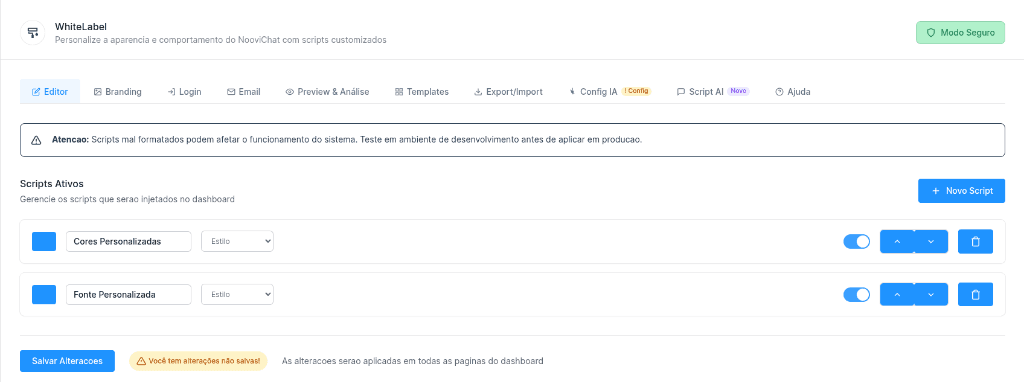
Task: Open Estilo dropdown for Cores Personalizadas
Action: (237, 241)
